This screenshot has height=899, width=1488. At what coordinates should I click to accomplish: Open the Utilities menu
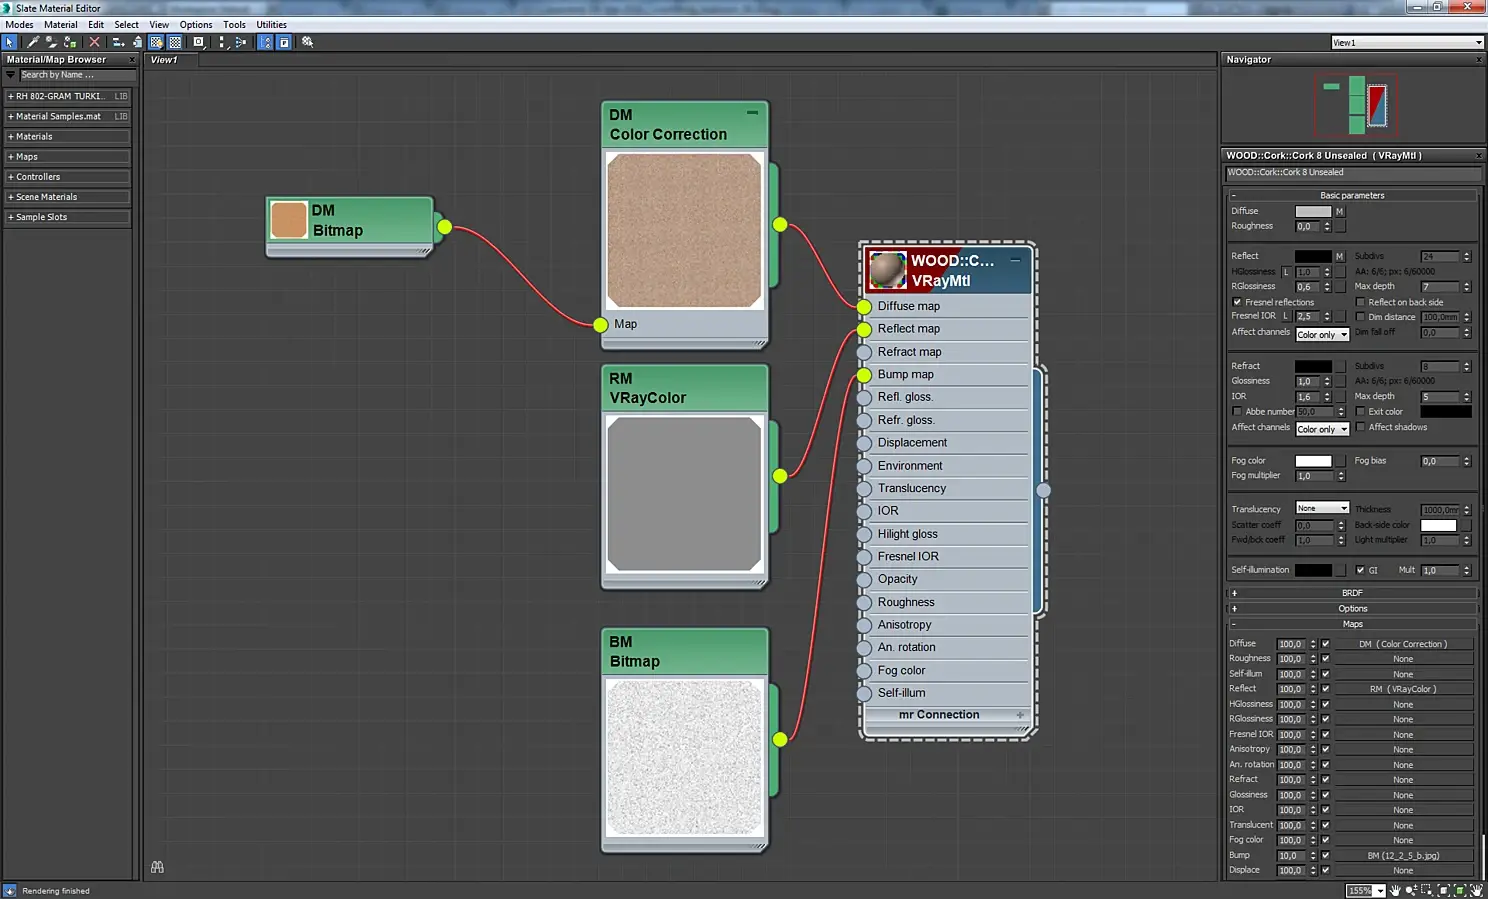tap(271, 25)
